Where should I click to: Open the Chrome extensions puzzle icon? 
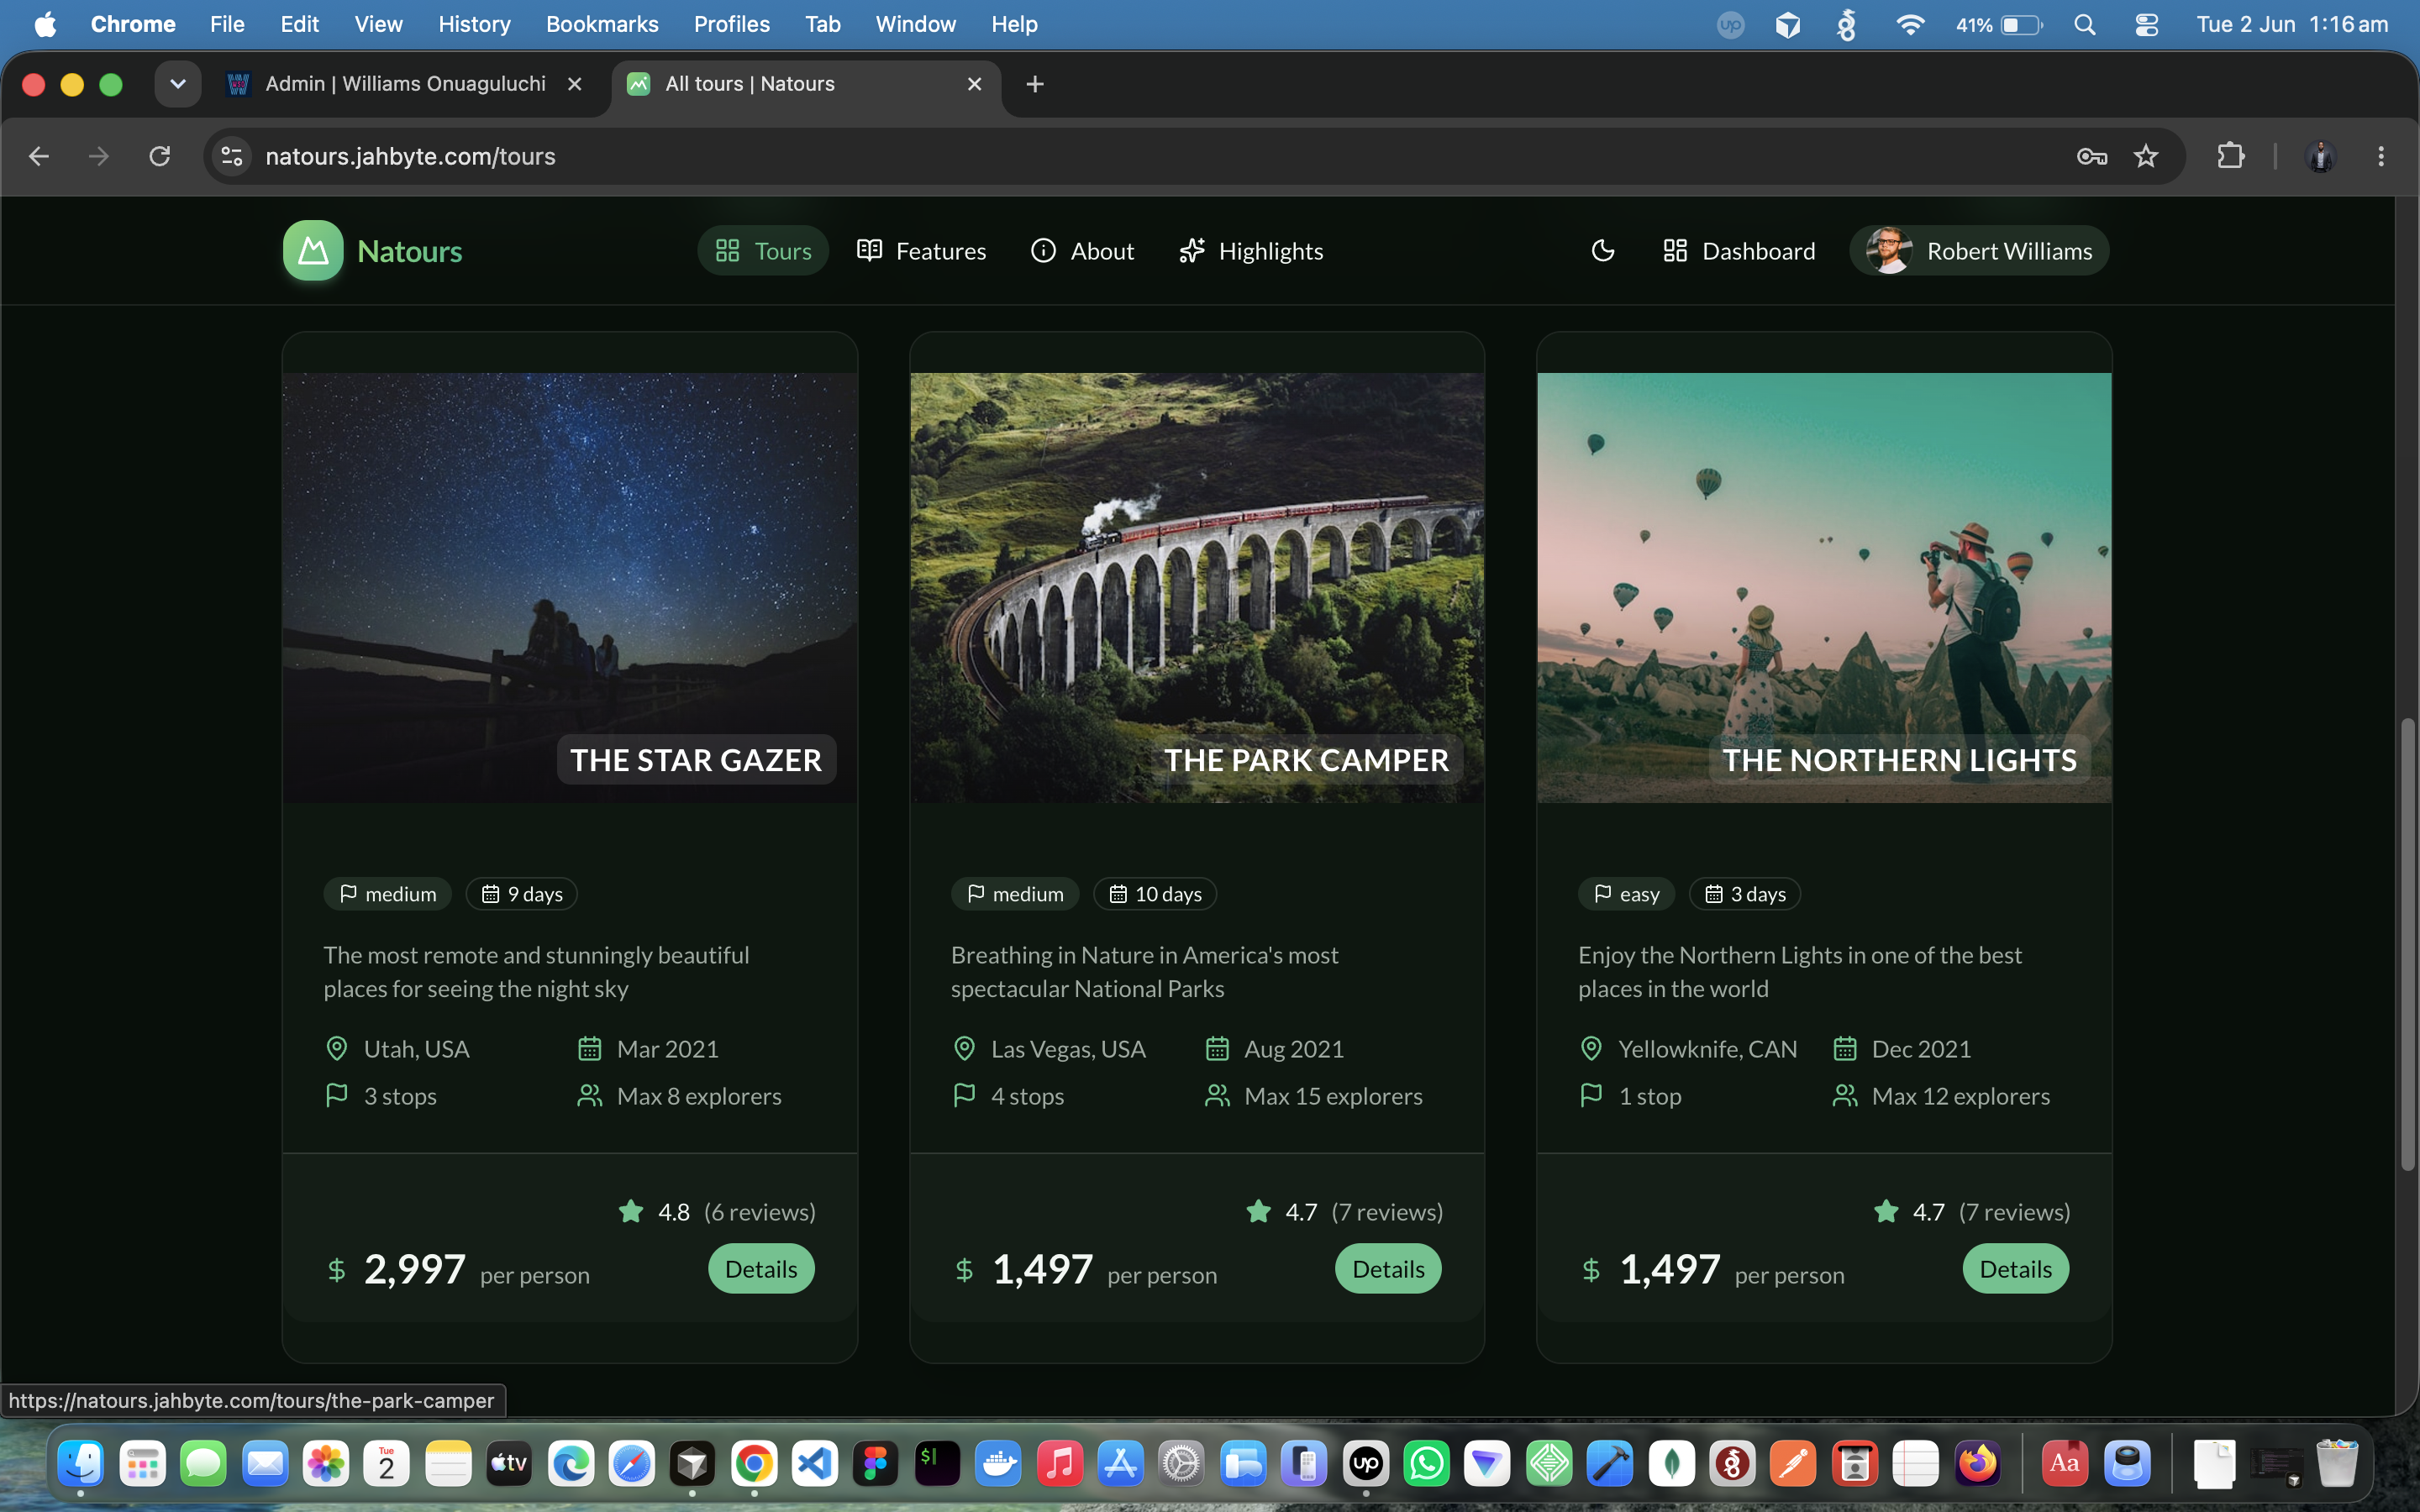coord(2231,156)
